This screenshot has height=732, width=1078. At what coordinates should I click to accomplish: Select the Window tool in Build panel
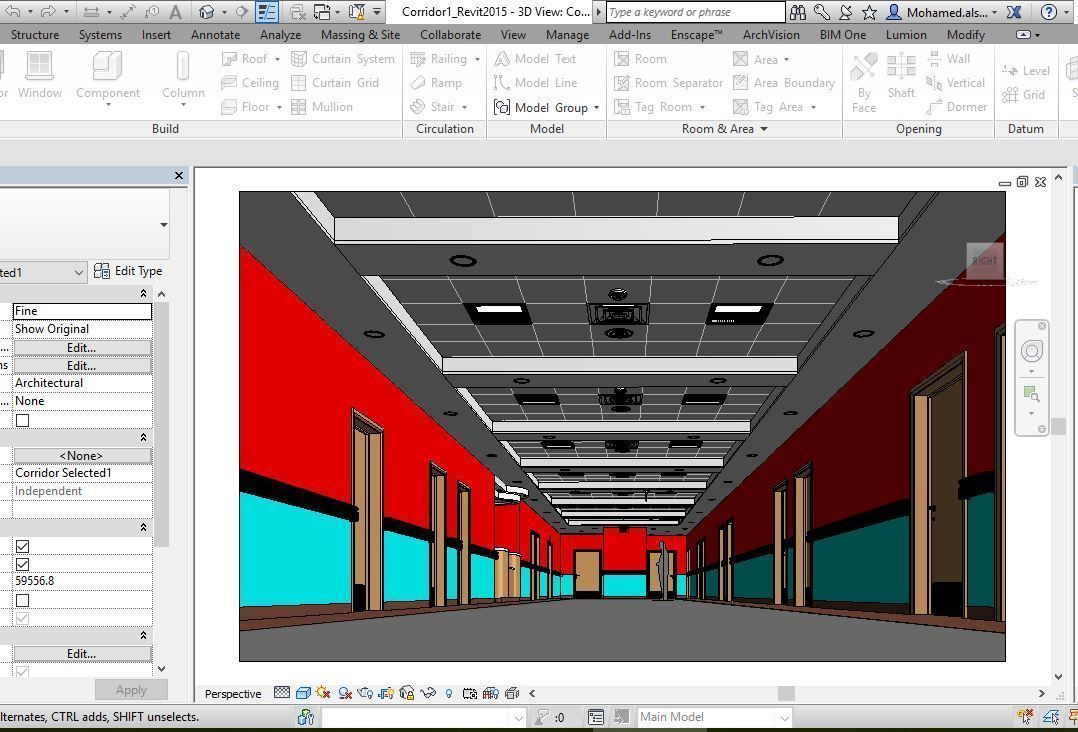pos(39,75)
